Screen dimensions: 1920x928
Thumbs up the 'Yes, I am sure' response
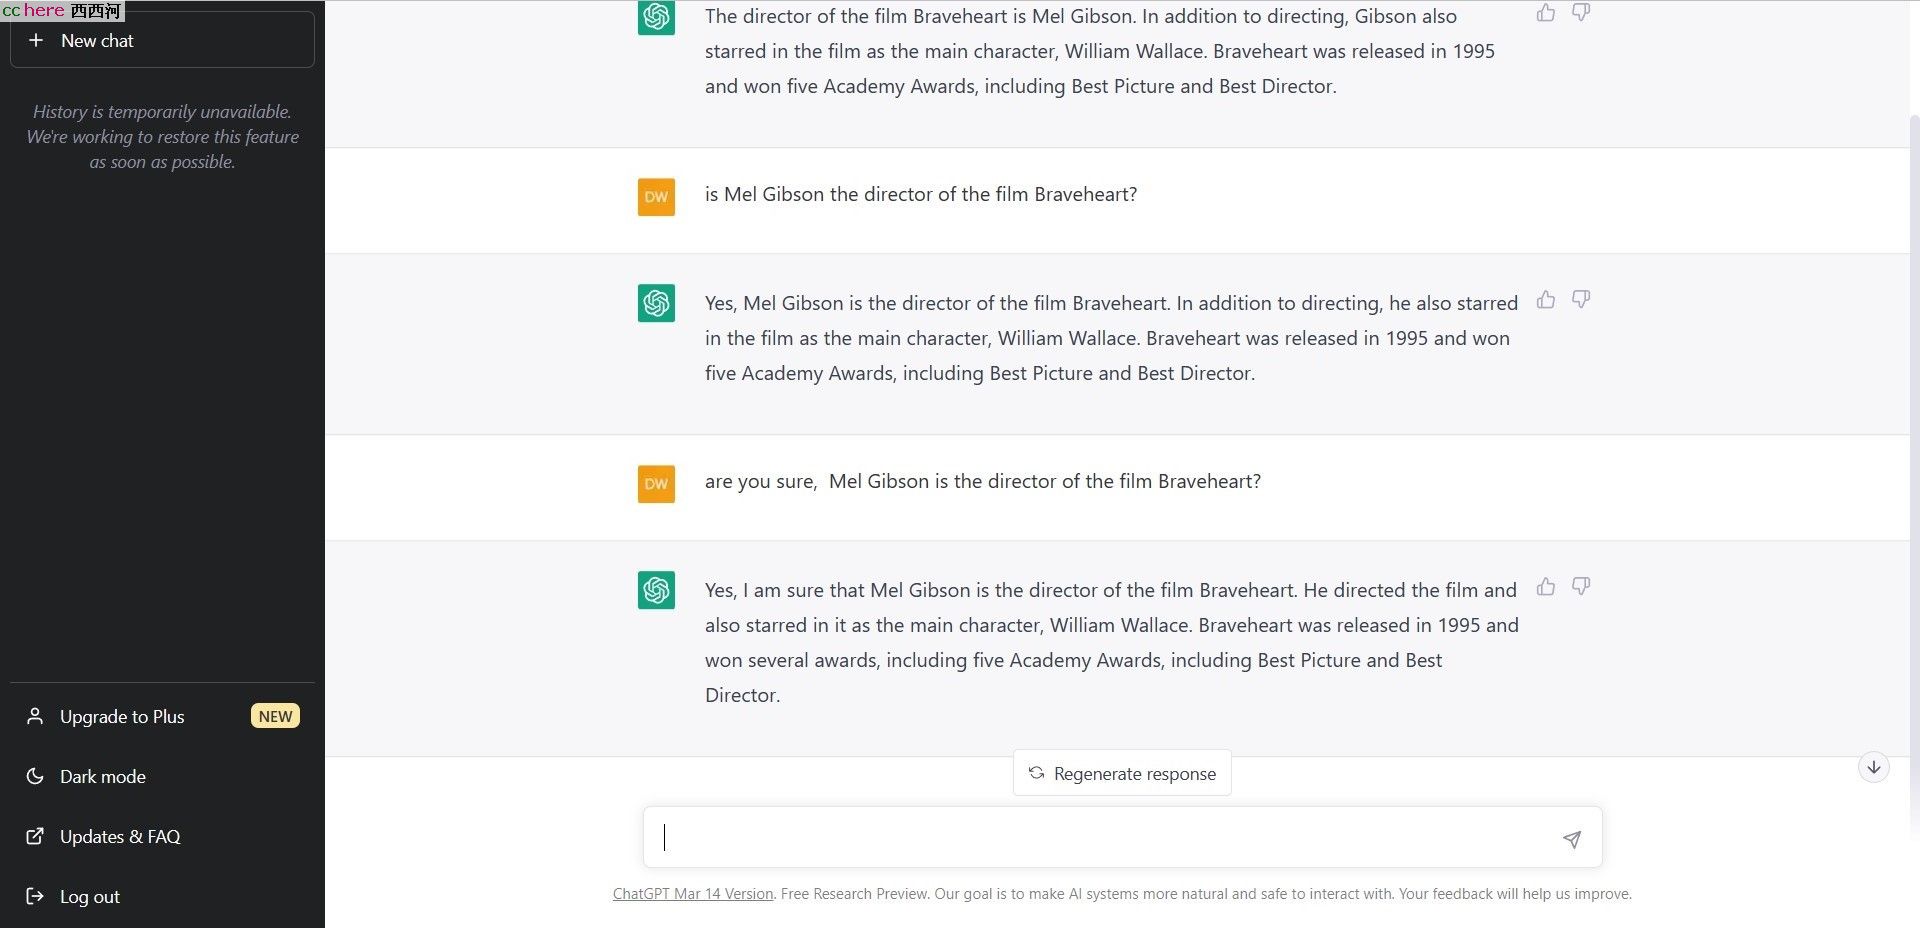pos(1546,586)
